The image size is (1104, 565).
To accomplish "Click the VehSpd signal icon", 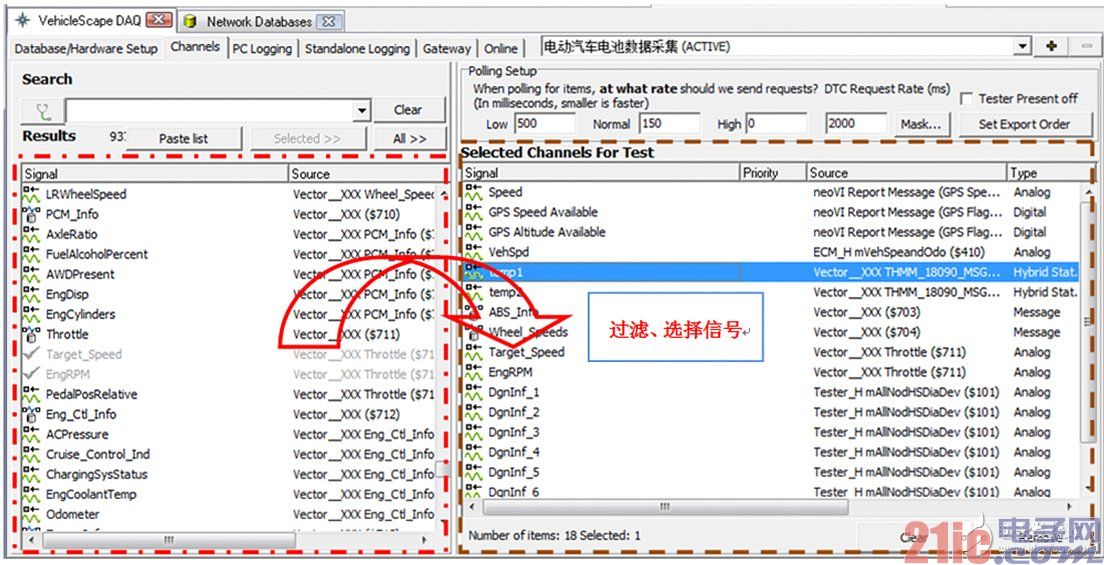I will 474,252.
